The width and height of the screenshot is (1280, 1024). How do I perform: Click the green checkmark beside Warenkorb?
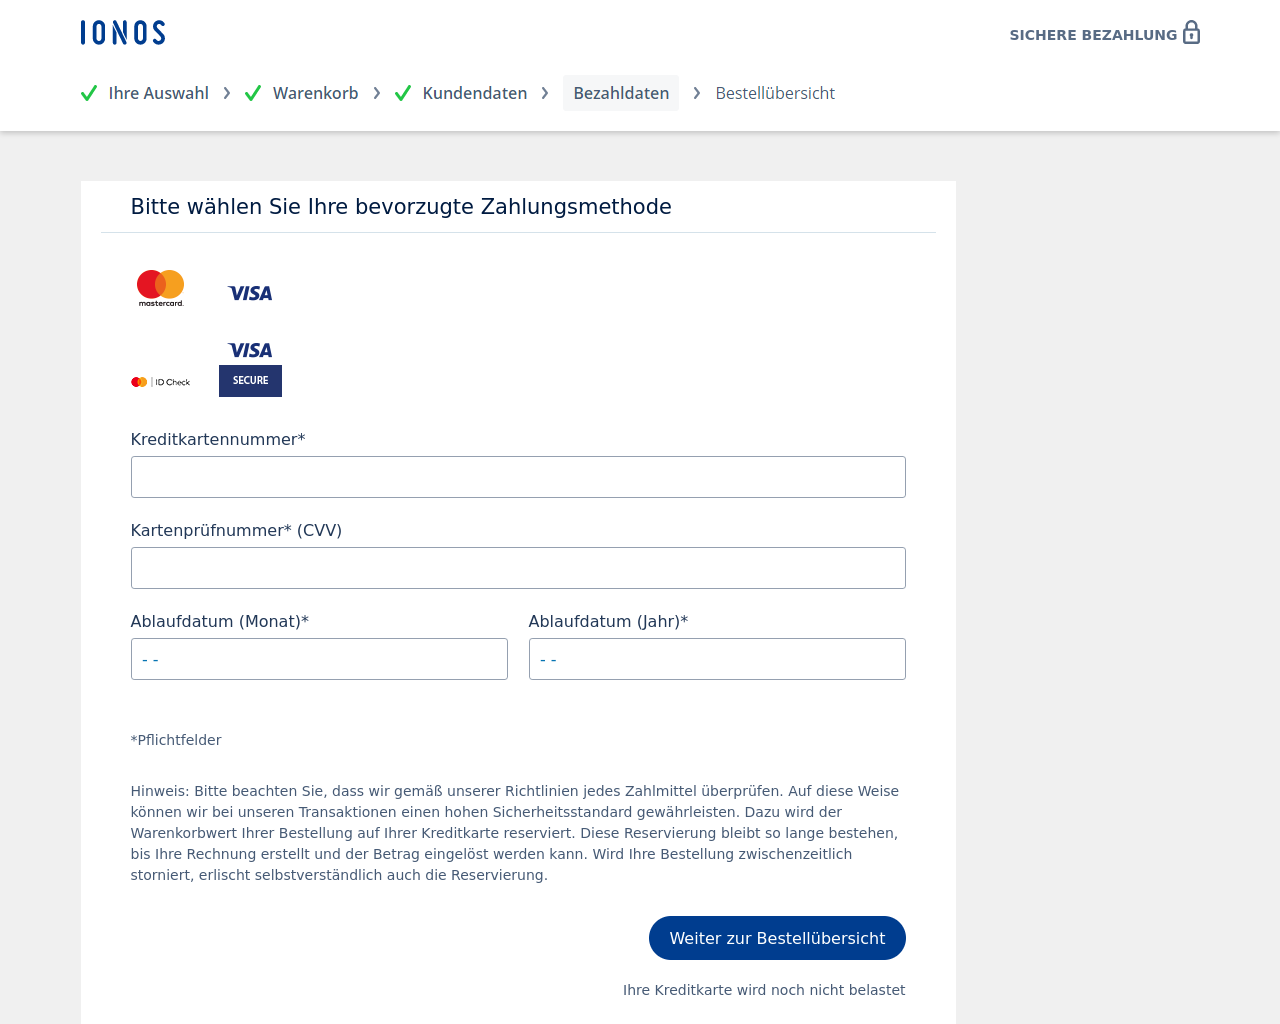253,93
